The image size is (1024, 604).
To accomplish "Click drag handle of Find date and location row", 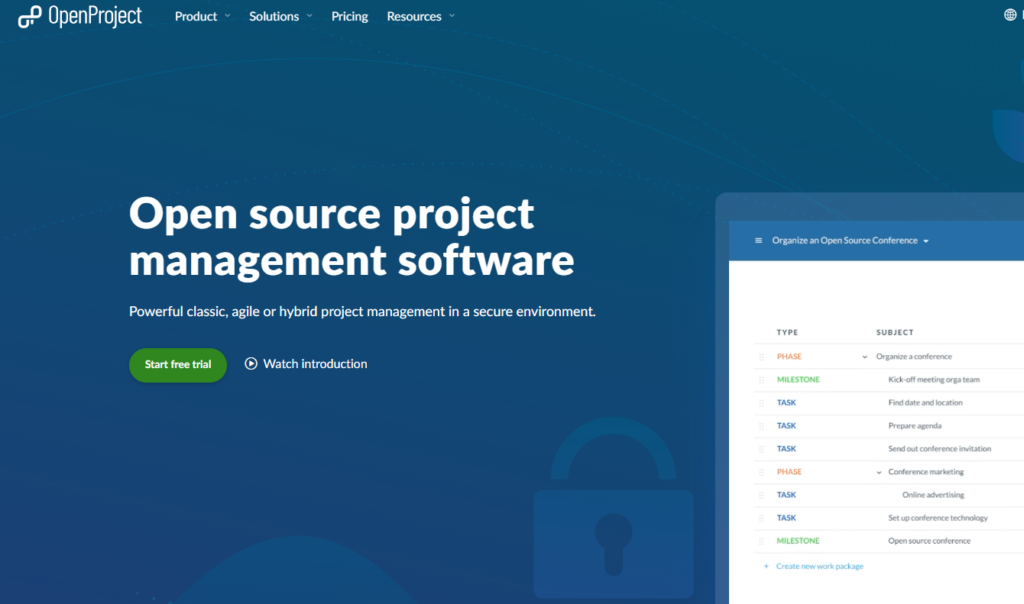I will click(x=761, y=403).
